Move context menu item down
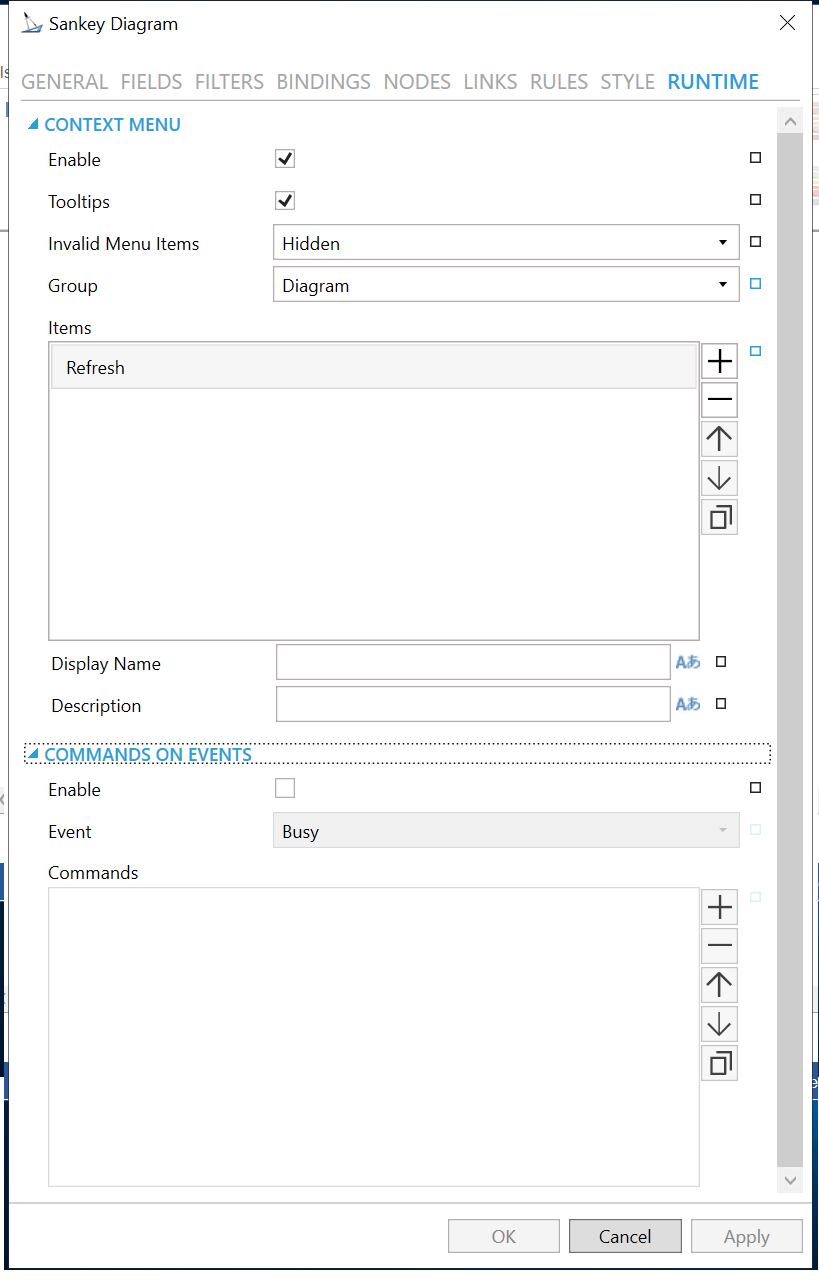 pyautogui.click(x=719, y=478)
